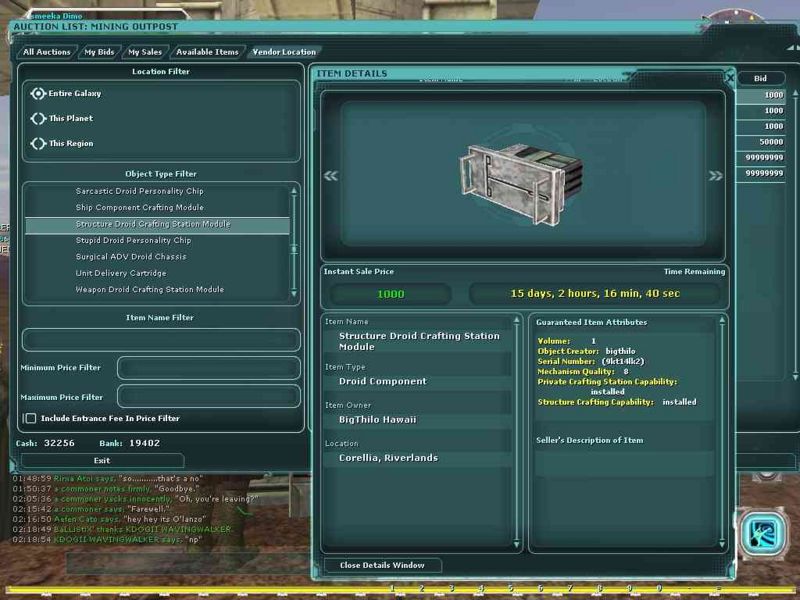The height and width of the screenshot is (600, 800).
Task: Select the This Planet location filter
Action: tap(38, 118)
